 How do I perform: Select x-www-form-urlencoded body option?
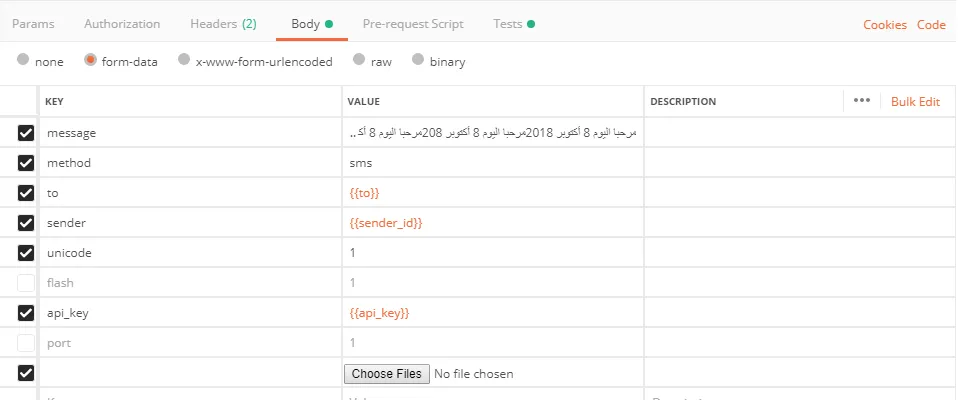[x=184, y=61]
